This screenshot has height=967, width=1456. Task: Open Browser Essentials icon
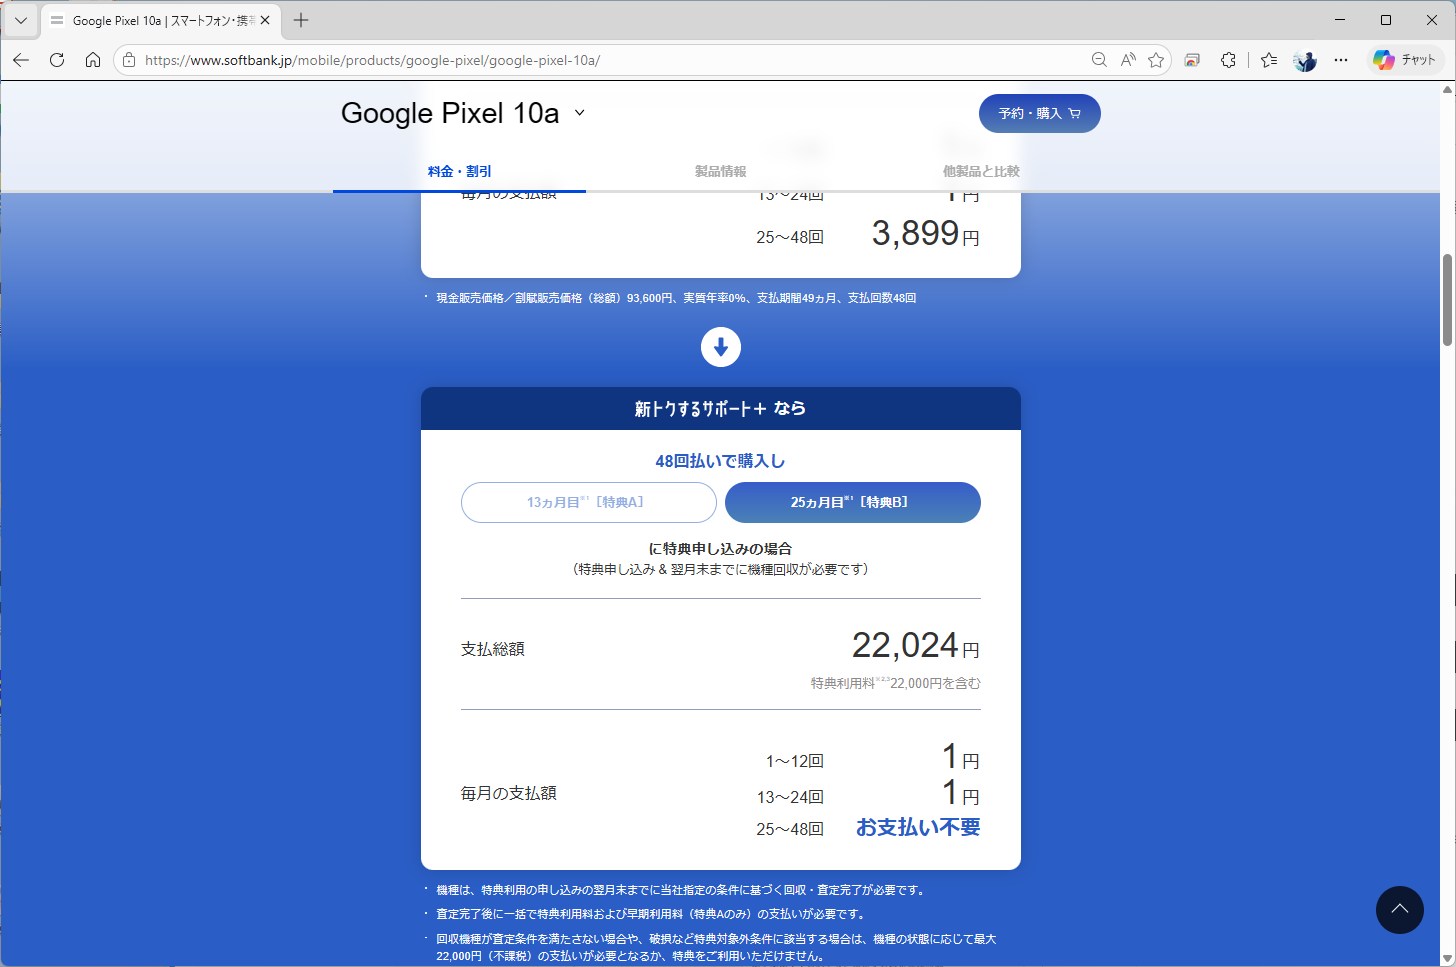tap(1191, 60)
